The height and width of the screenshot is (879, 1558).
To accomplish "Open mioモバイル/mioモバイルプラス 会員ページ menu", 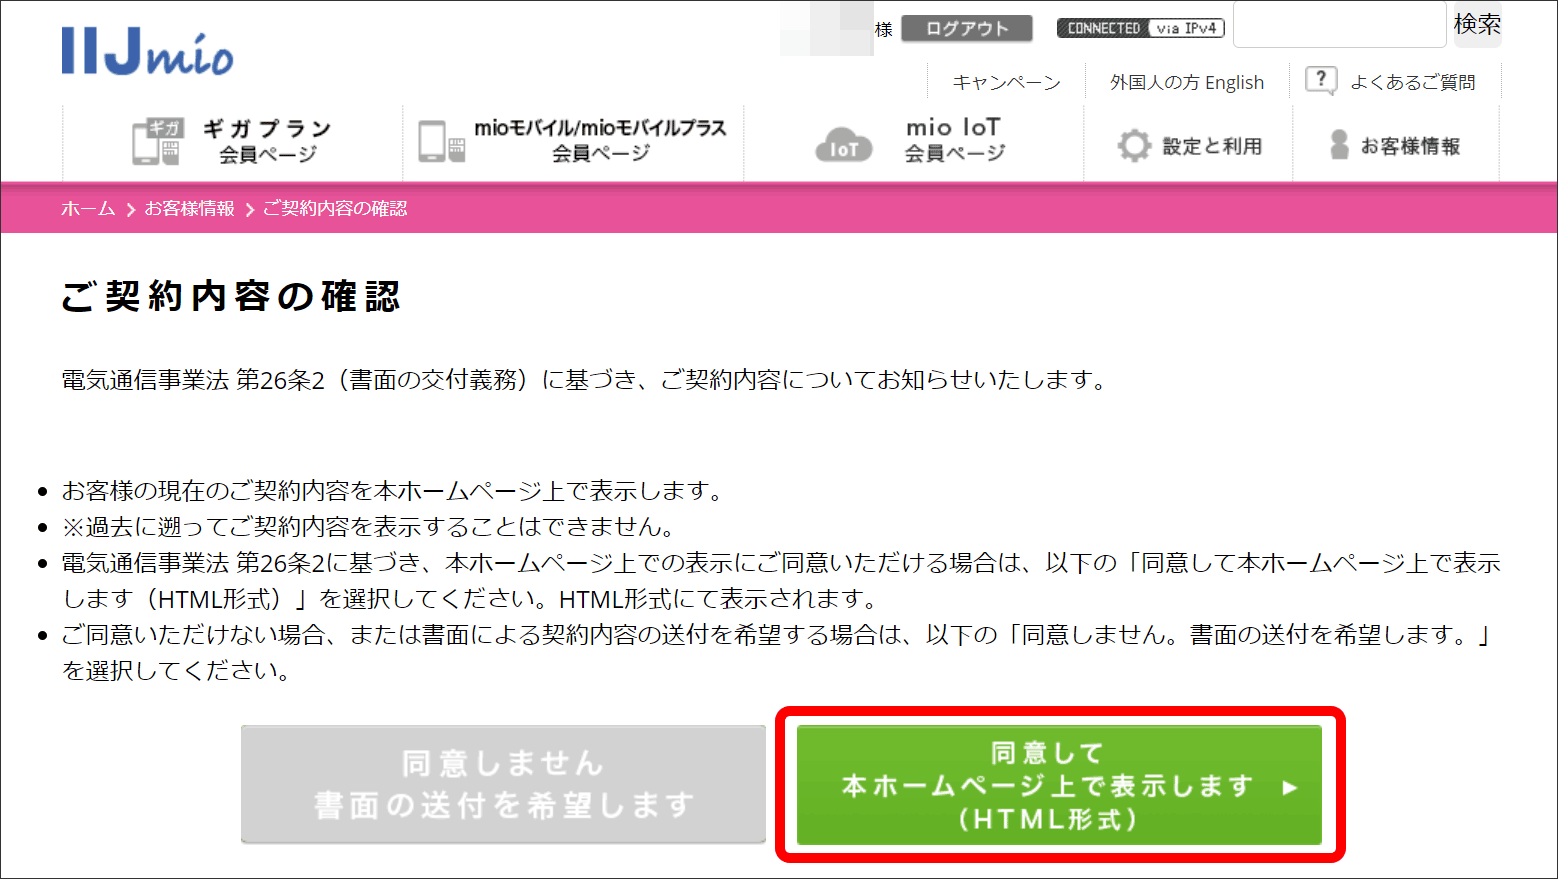I will pos(600,140).
